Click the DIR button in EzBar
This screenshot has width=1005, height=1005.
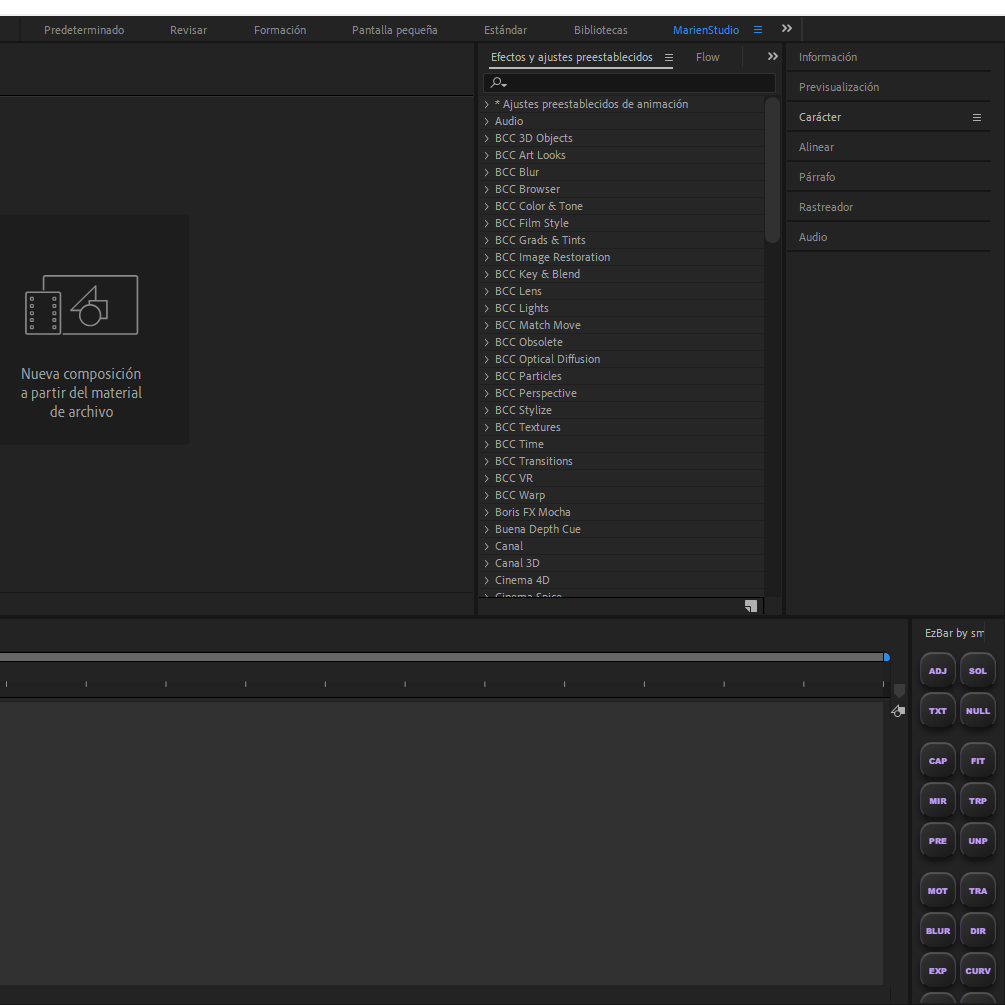tap(977, 930)
